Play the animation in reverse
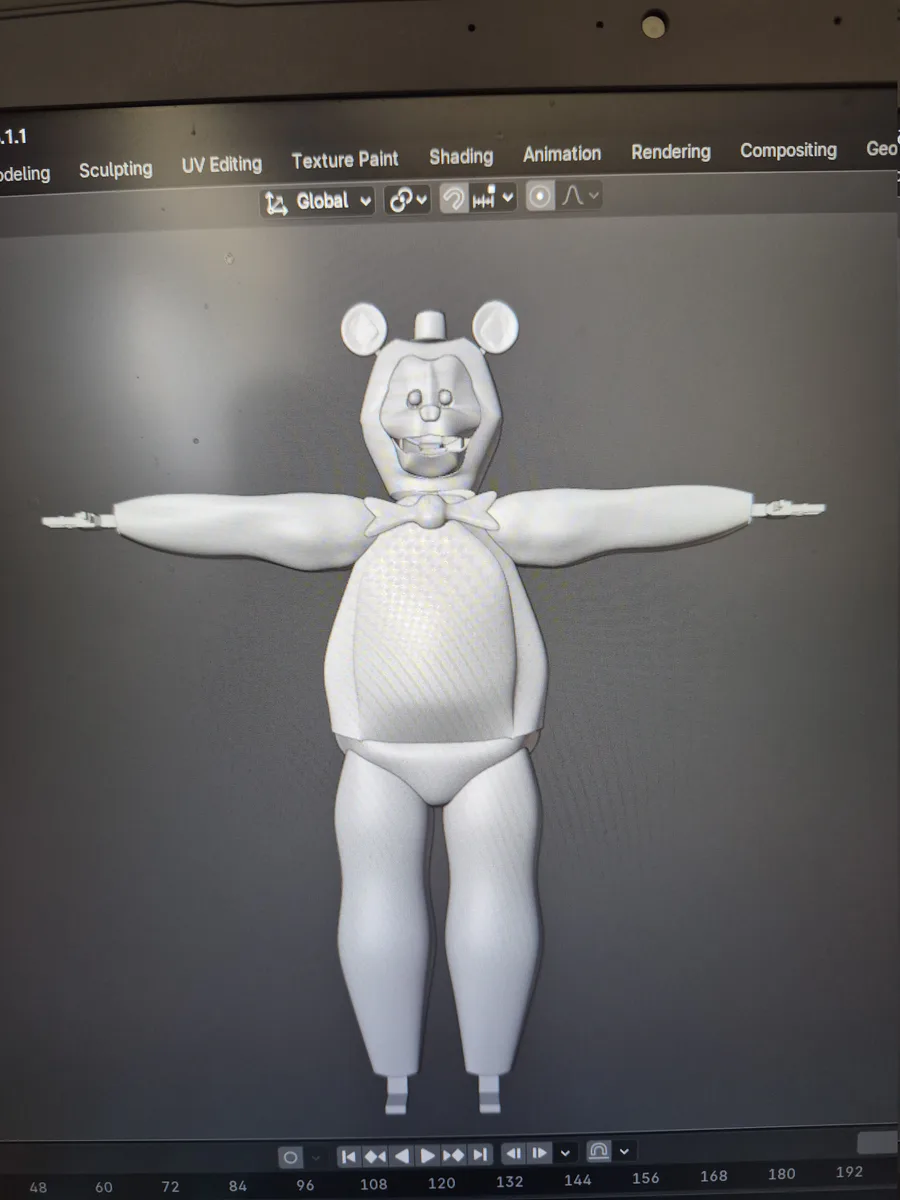 (401, 1156)
